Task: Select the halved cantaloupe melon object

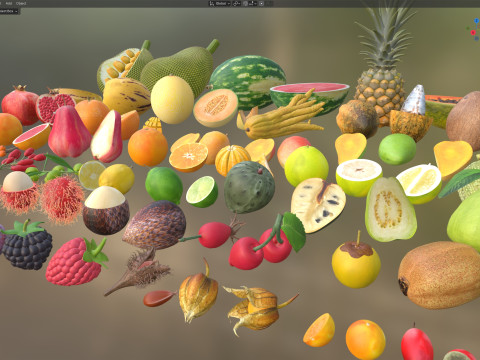Action: [216, 107]
